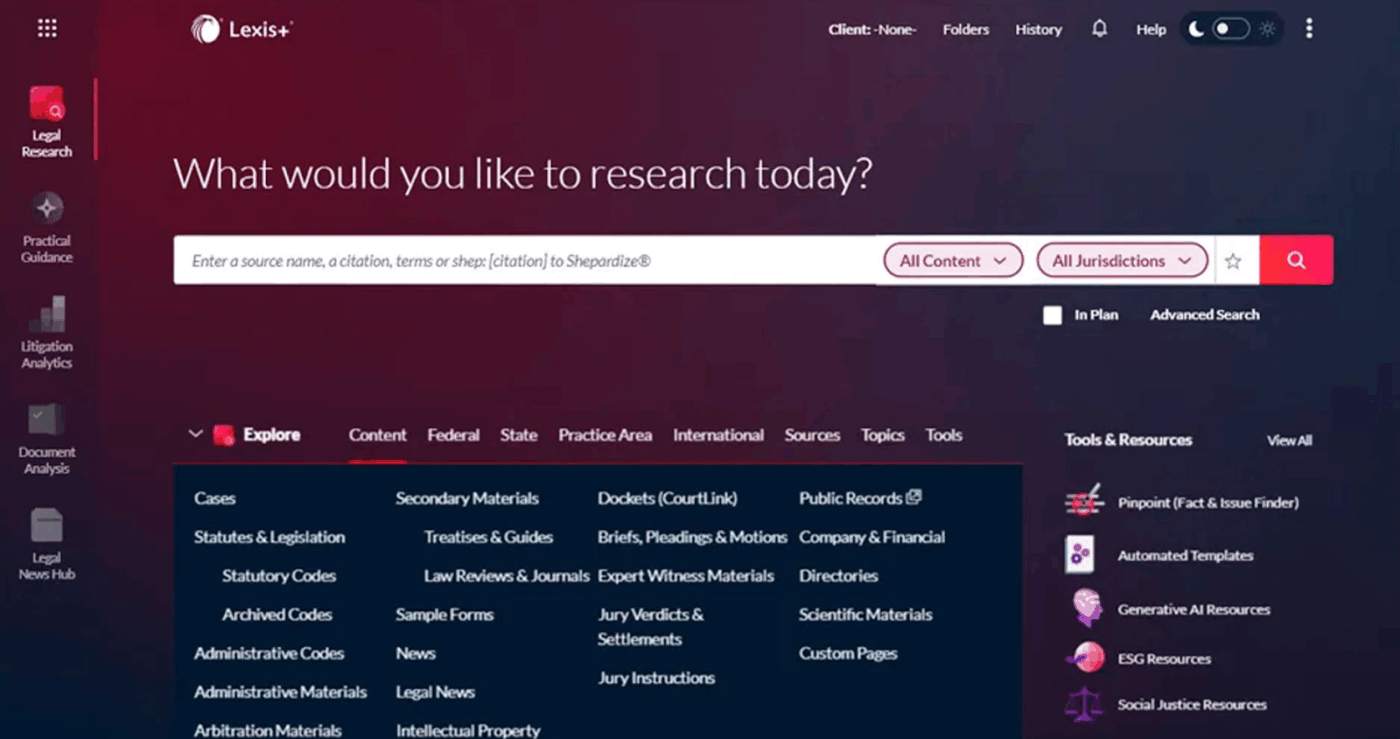Screen dimensions: 1400x739
Task: Open Practical Guidance from the sidebar
Action: pyautogui.click(x=47, y=228)
